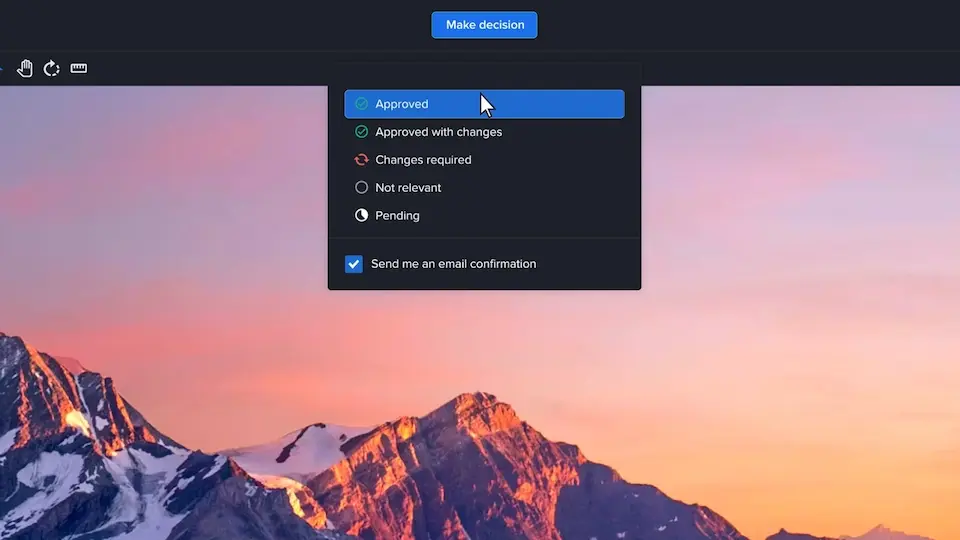
Task: Set the decision to Pending
Action: 397,216
